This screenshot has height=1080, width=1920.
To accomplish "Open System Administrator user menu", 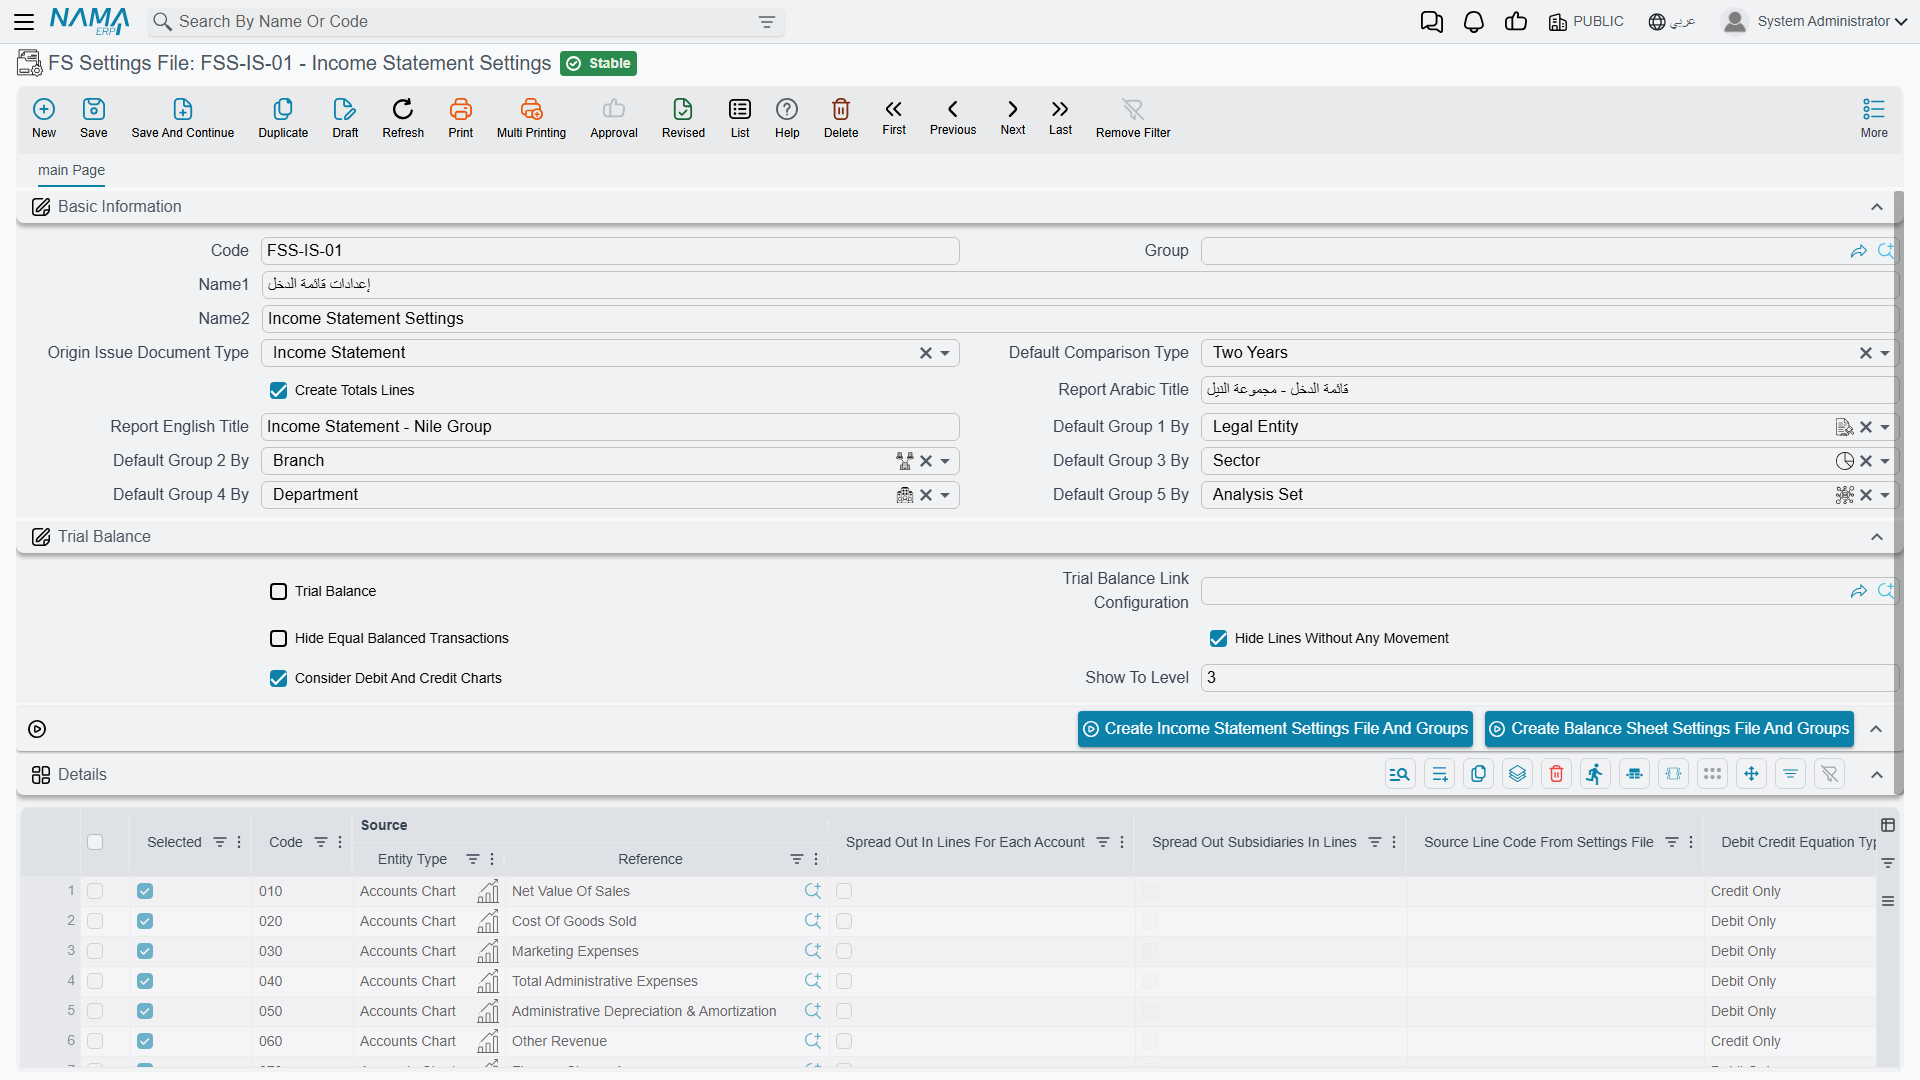I will point(1815,22).
